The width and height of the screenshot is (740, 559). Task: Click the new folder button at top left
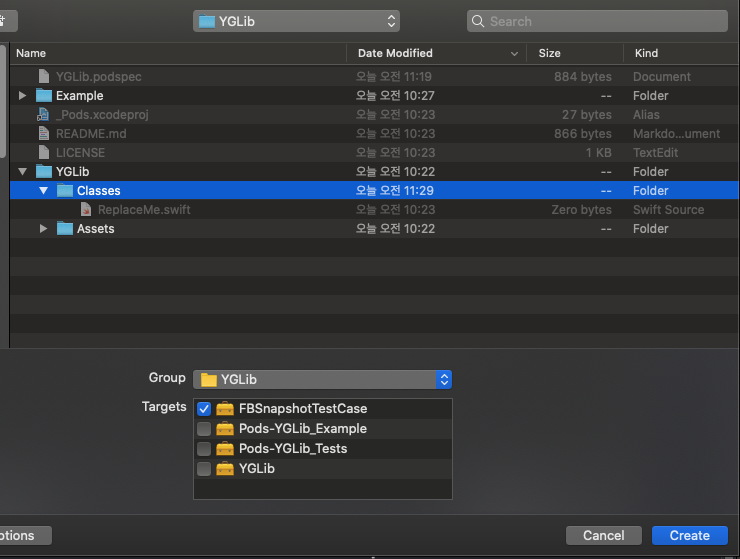pyautogui.click(x=7, y=21)
